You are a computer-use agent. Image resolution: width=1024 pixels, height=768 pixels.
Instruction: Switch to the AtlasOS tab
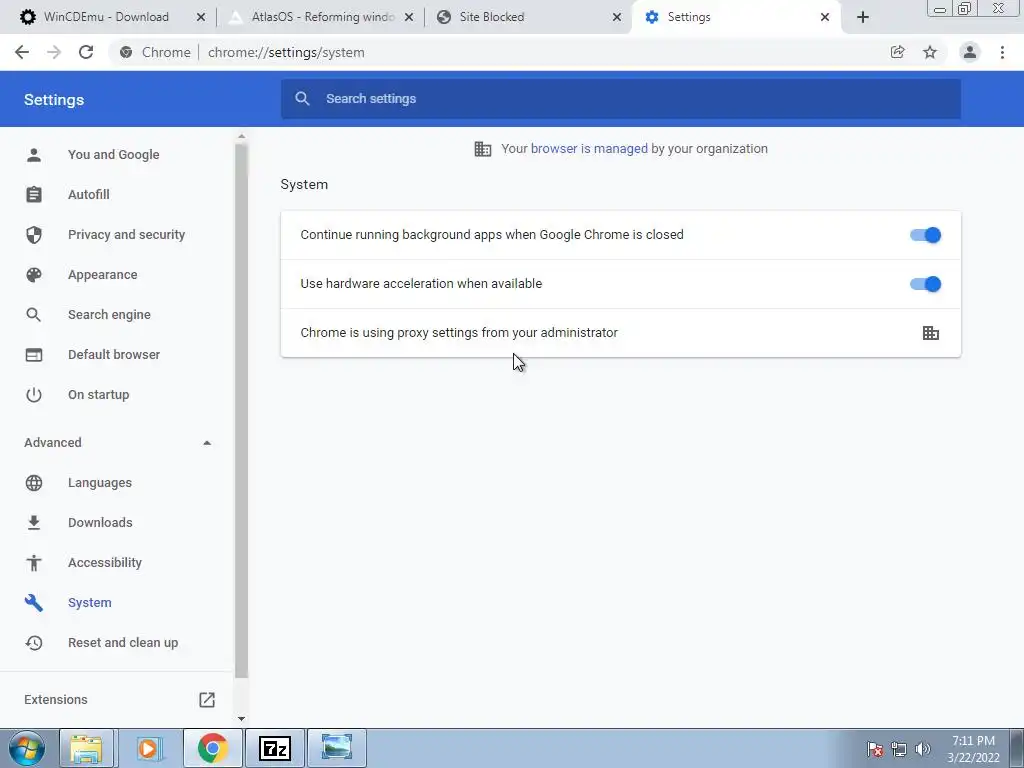click(323, 17)
